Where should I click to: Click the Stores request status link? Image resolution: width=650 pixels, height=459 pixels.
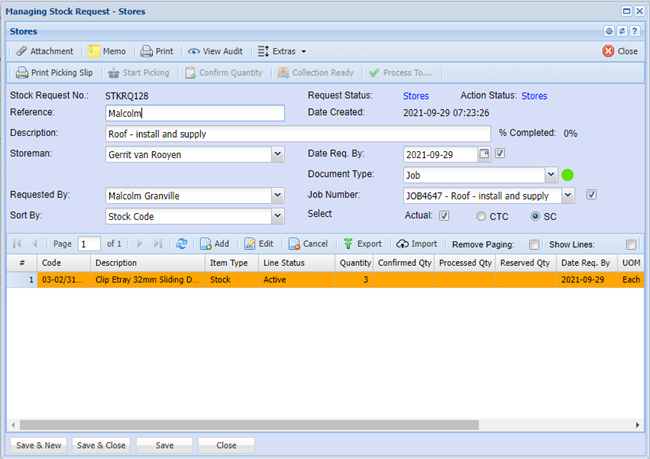416,96
